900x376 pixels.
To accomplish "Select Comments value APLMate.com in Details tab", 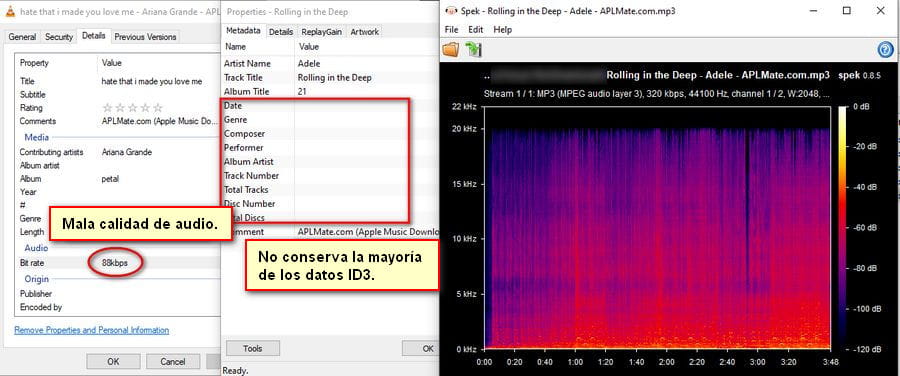I will [159, 121].
